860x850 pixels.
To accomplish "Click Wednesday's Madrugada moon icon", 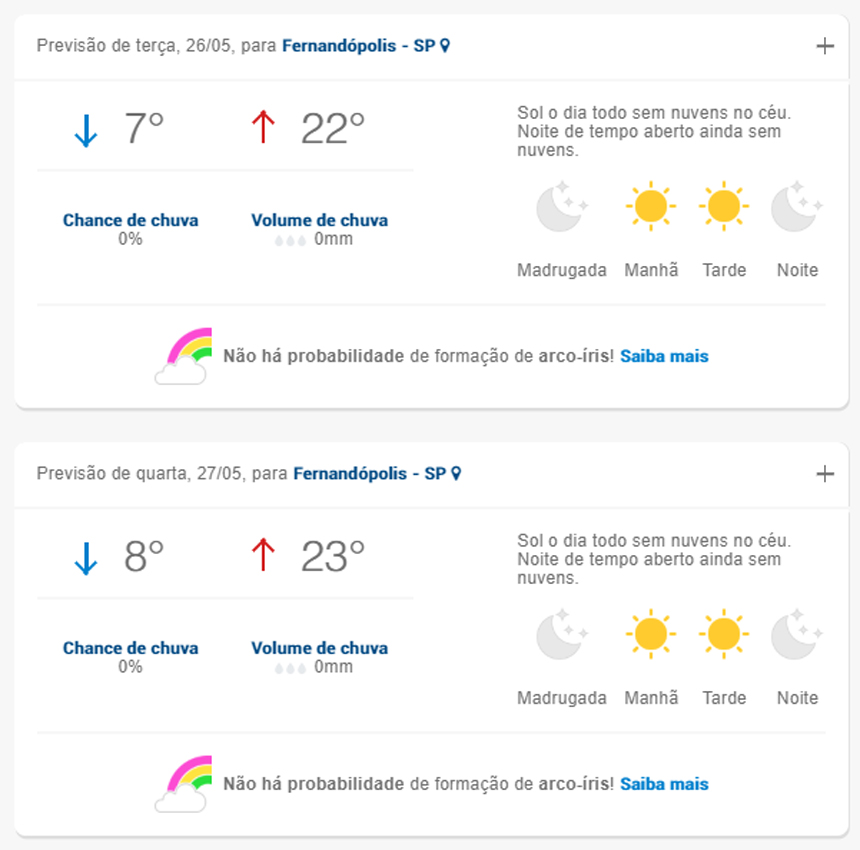I will pyautogui.click(x=561, y=635).
